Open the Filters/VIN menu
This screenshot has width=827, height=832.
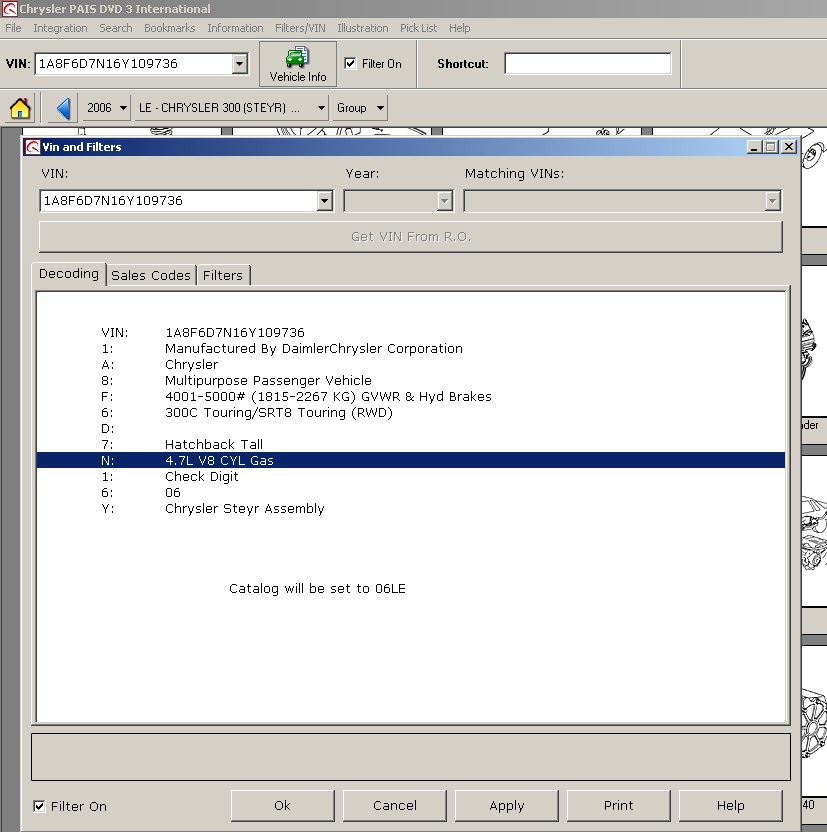[300, 28]
